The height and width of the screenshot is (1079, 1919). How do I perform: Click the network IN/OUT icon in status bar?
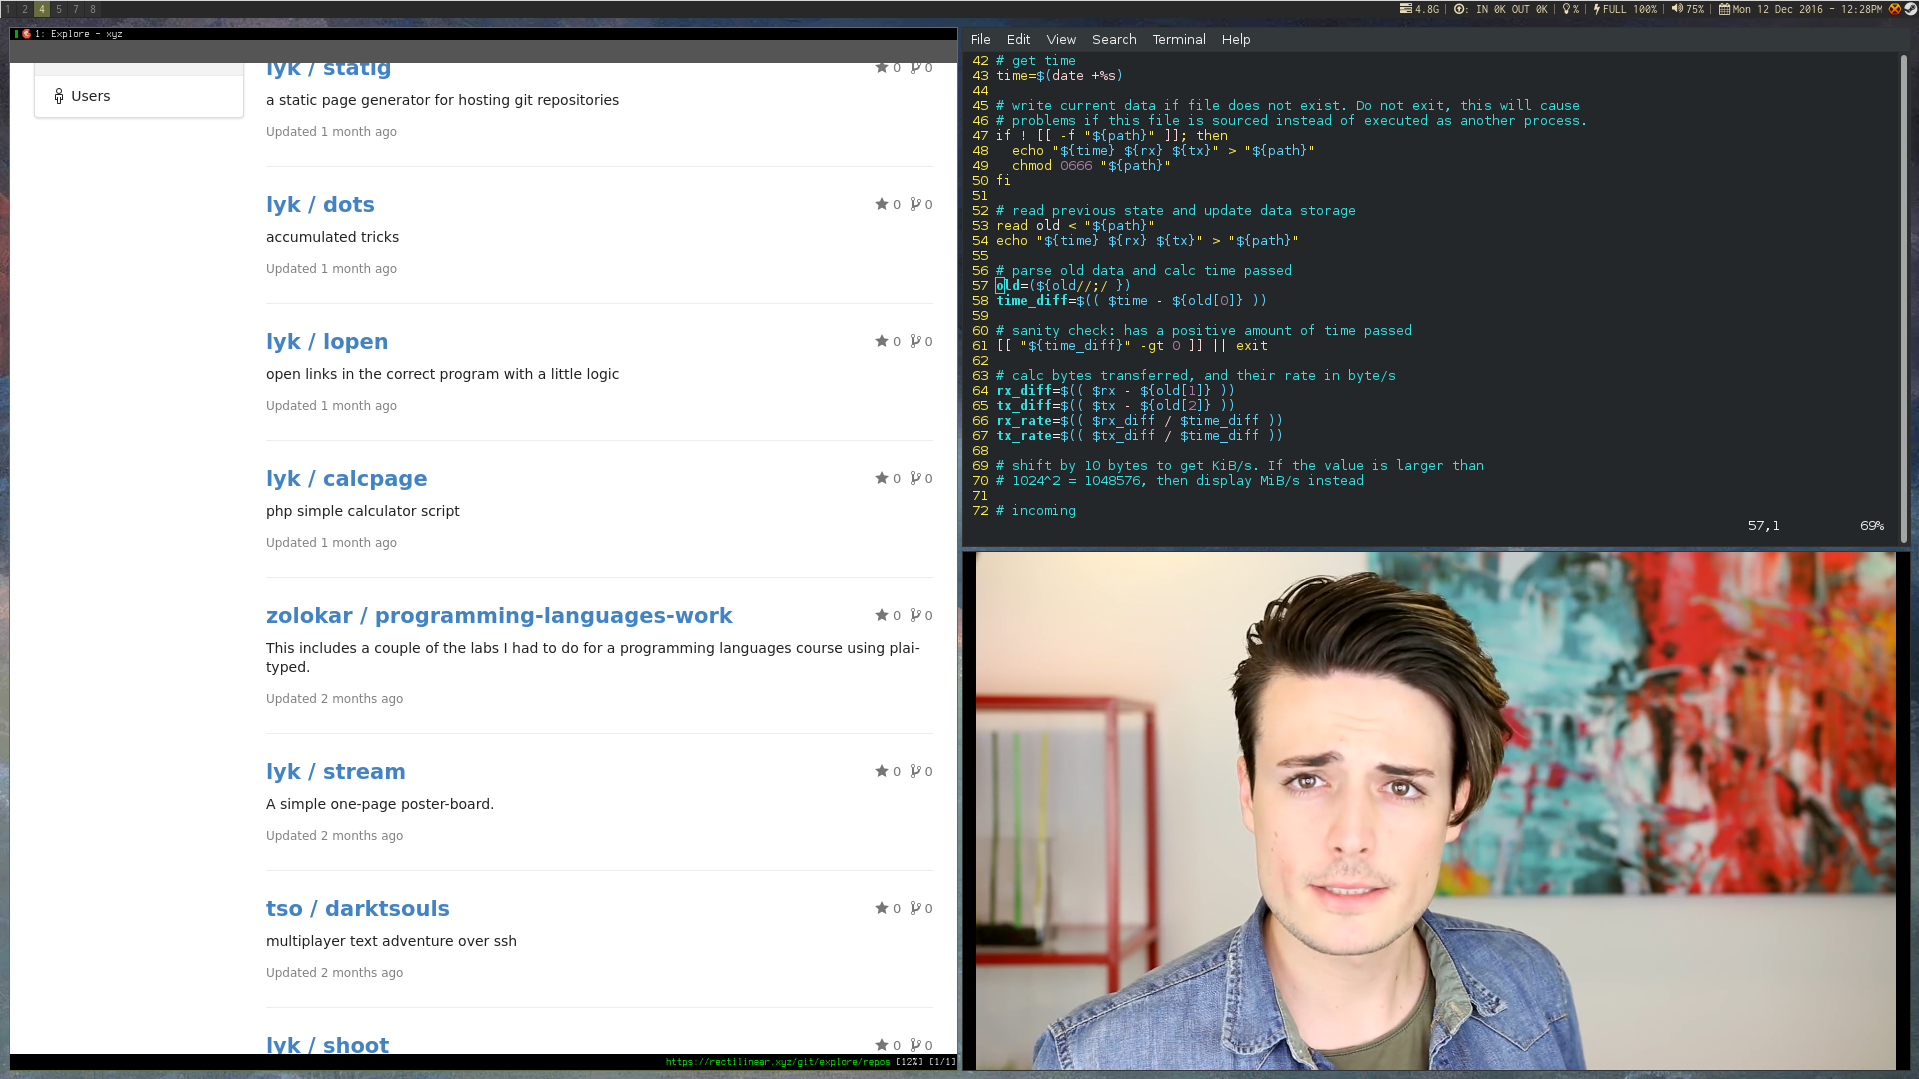pyautogui.click(x=1460, y=9)
